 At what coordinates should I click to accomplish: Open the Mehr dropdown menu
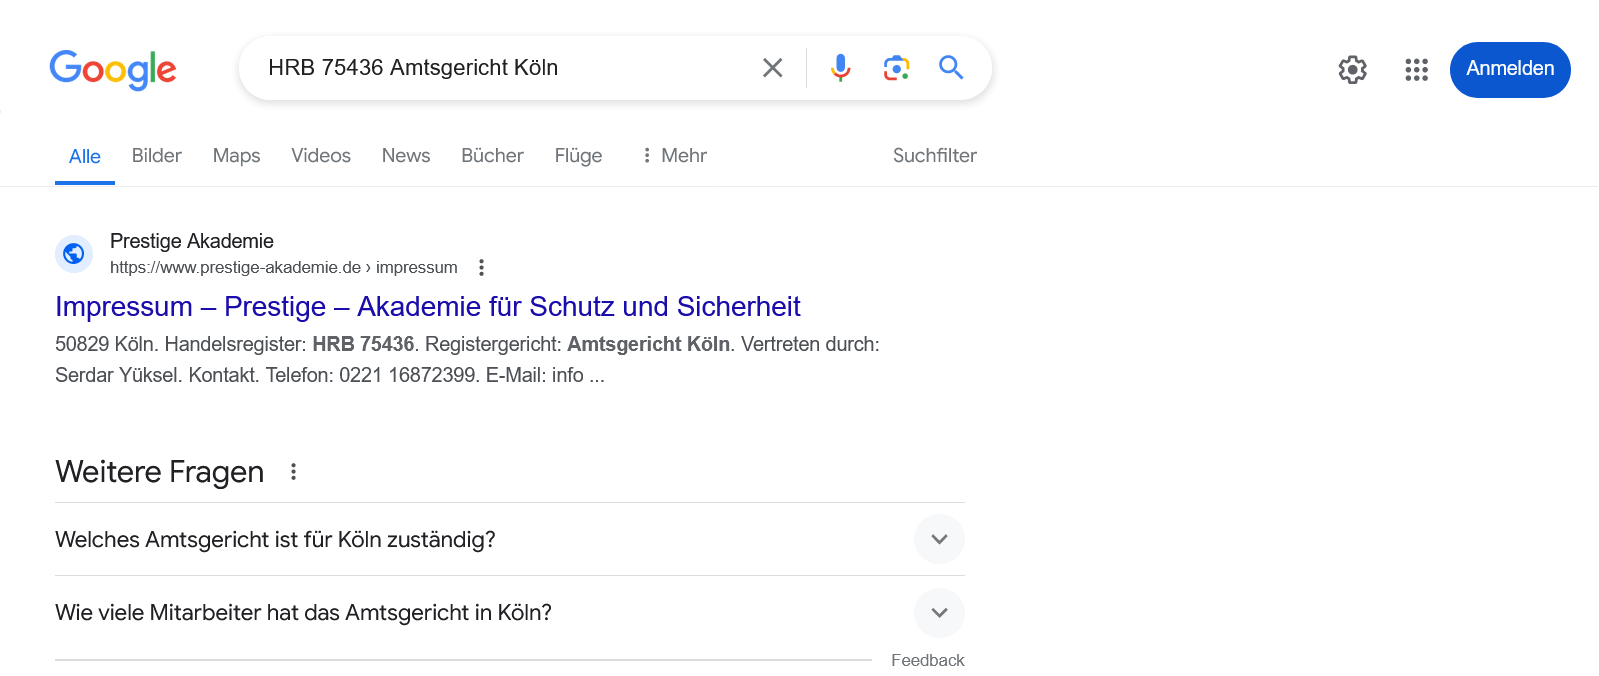(x=674, y=156)
